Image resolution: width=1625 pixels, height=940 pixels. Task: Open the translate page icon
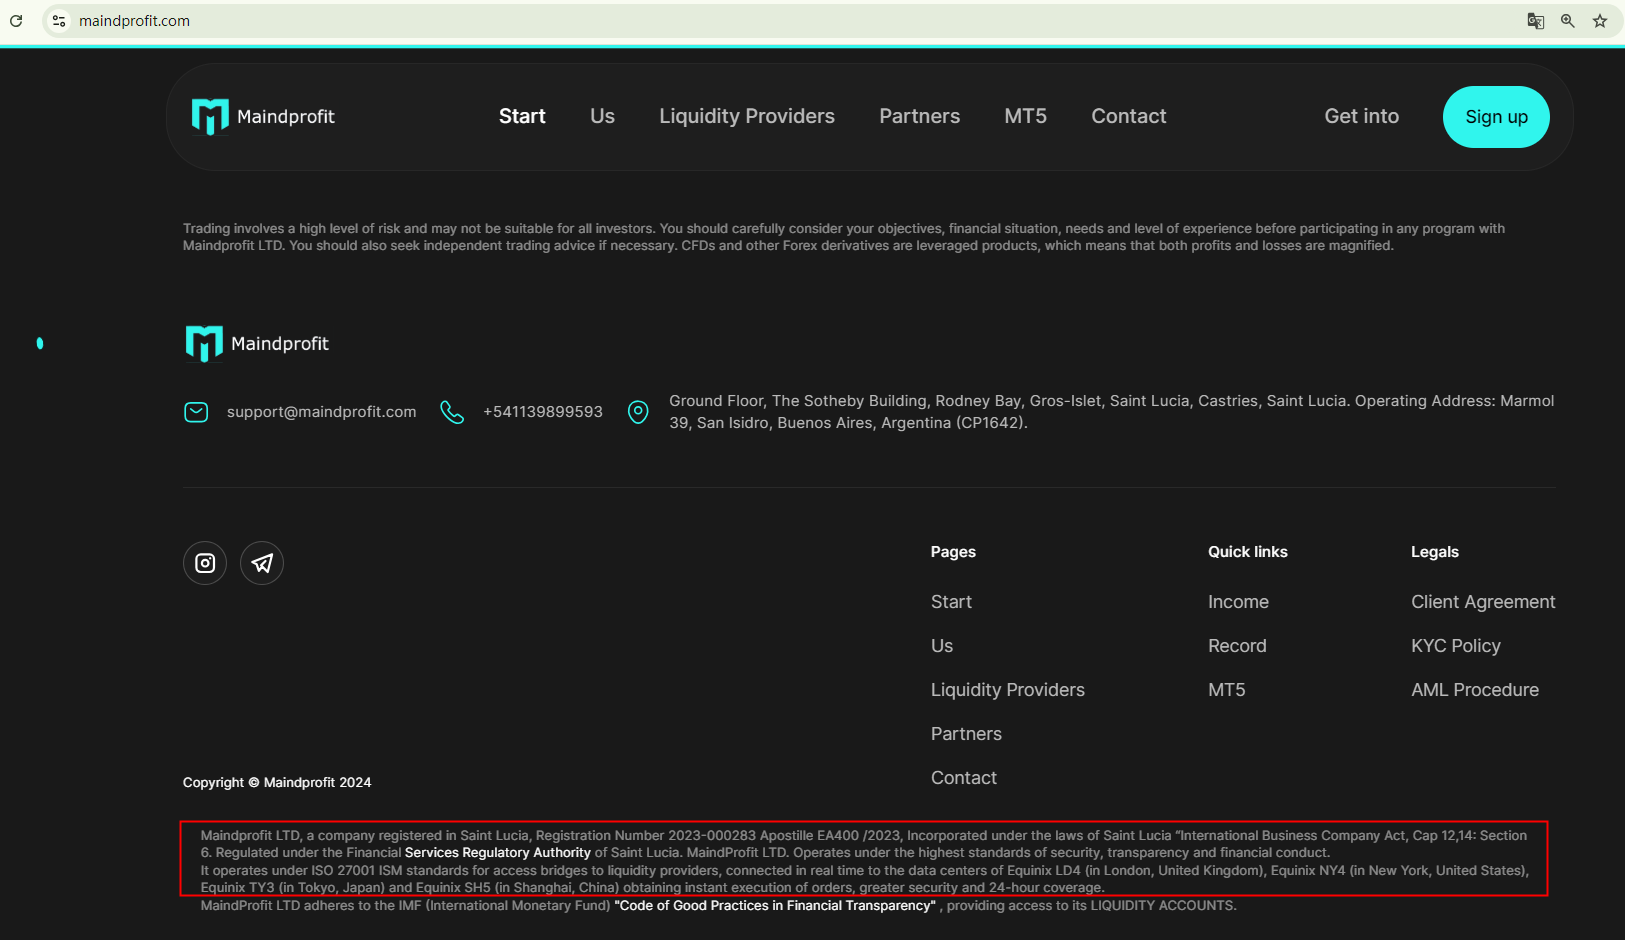[x=1536, y=21]
